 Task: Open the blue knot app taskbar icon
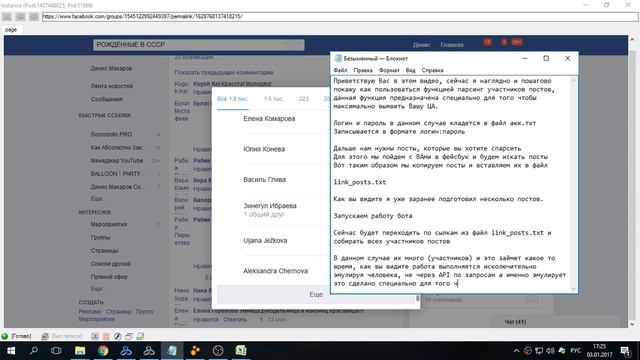coord(126,351)
